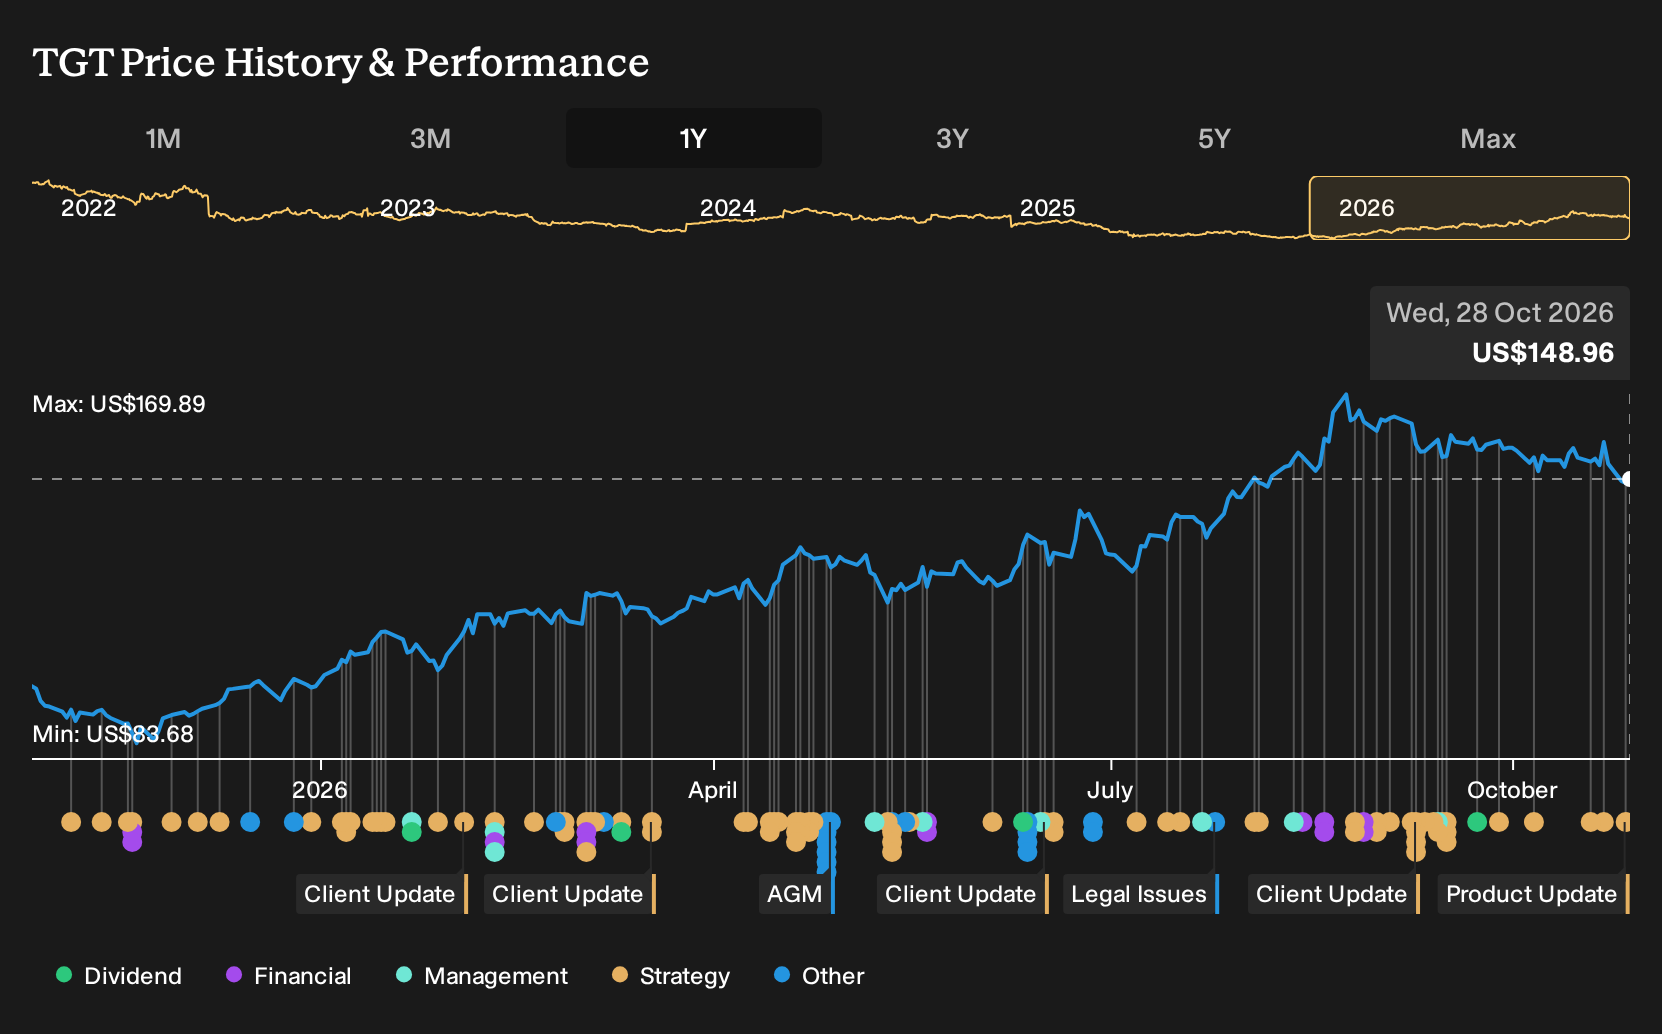
Task: Click the white current-price point on the chart line
Action: [x=1627, y=479]
